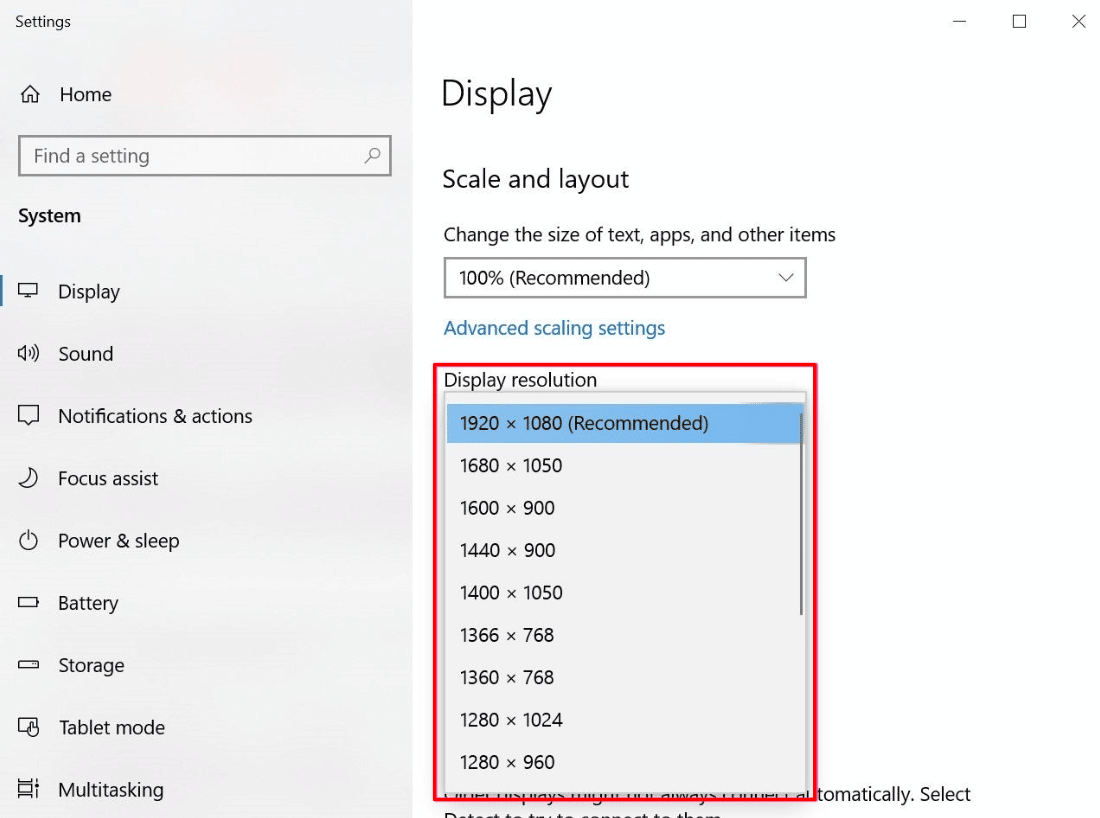Open Storage settings from the sidebar
The height and width of the screenshot is (818, 1100).
tap(31, 665)
